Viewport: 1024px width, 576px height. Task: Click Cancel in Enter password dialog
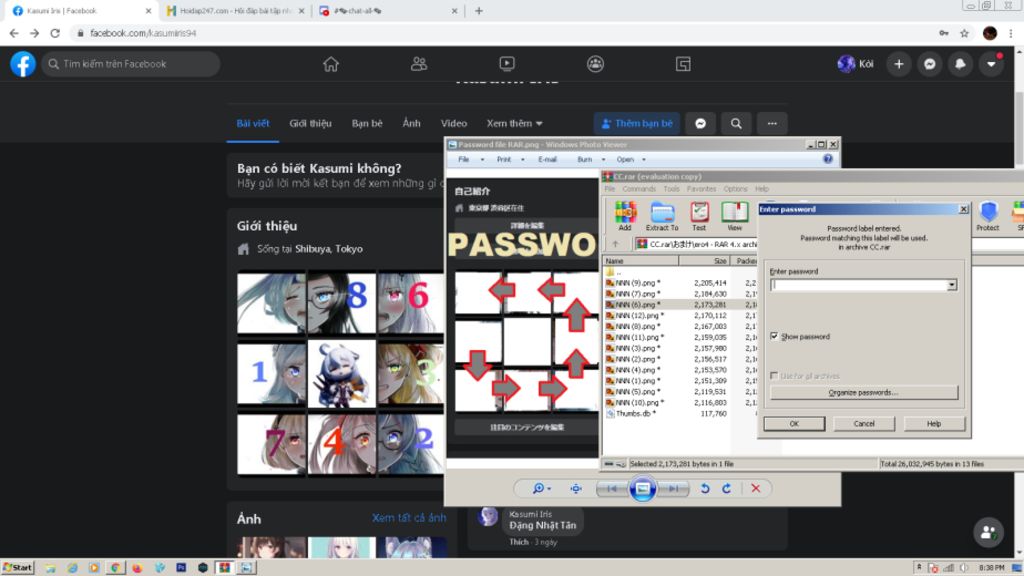(x=863, y=424)
